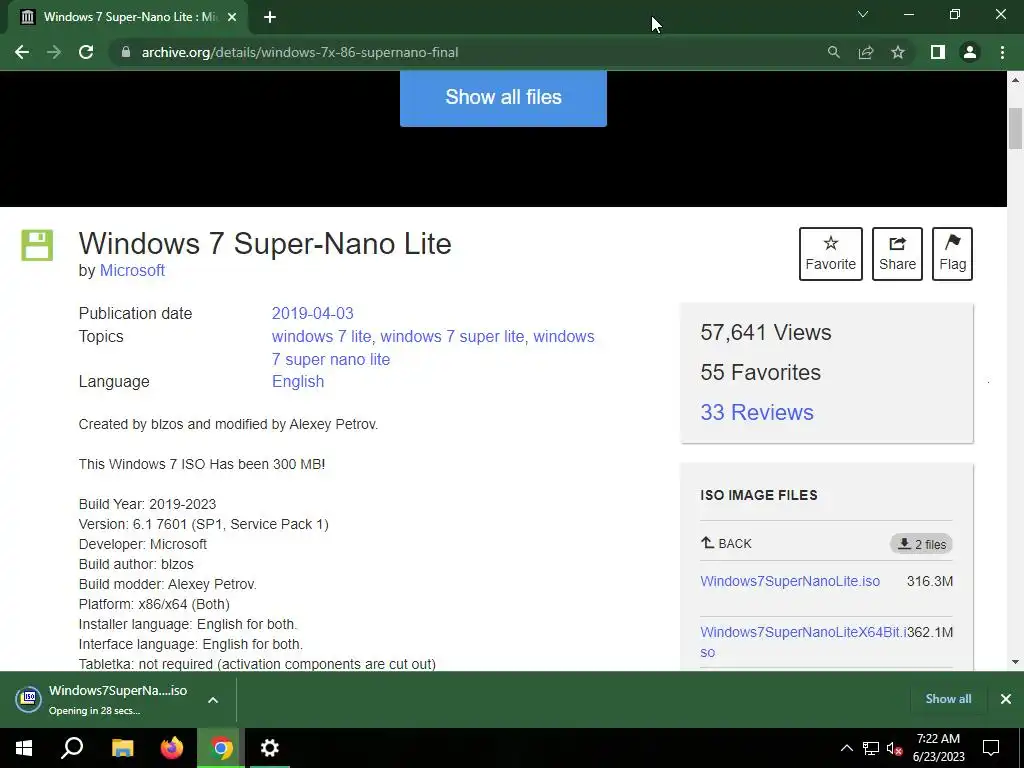1024x768 pixels.
Task: Open the English language link
Action: [298, 381]
